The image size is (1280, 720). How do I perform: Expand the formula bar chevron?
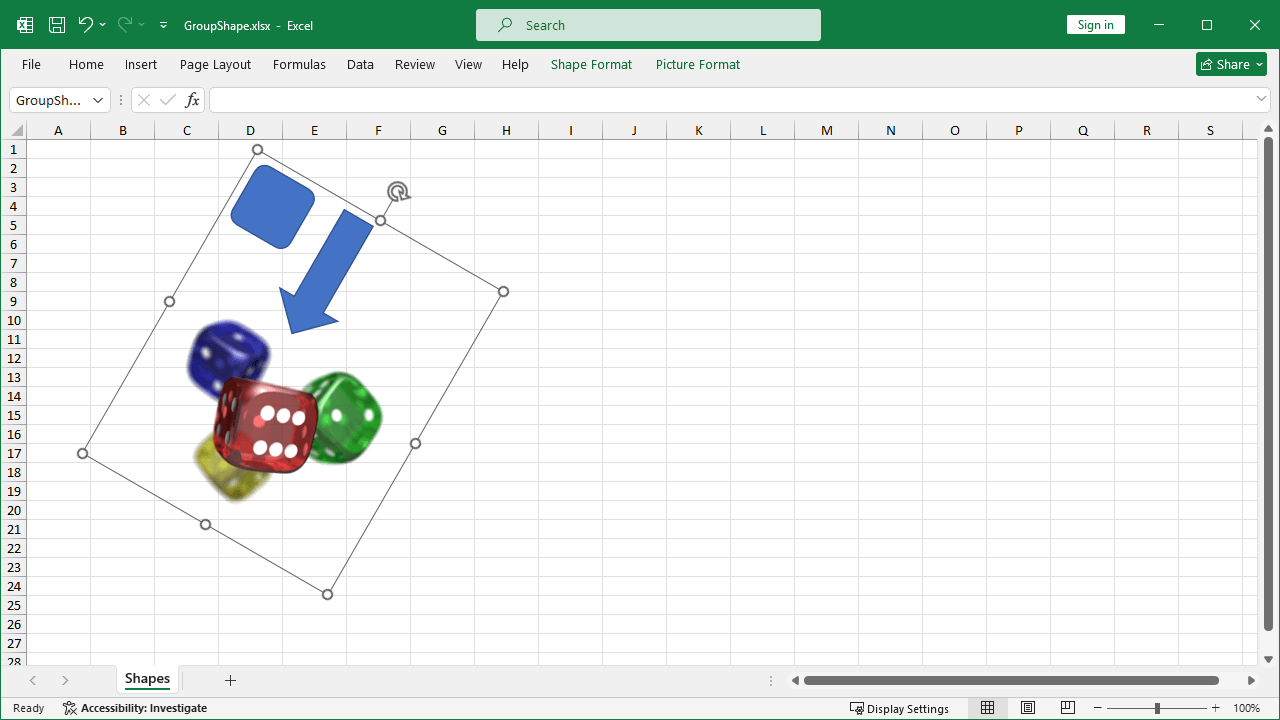[1261, 99]
